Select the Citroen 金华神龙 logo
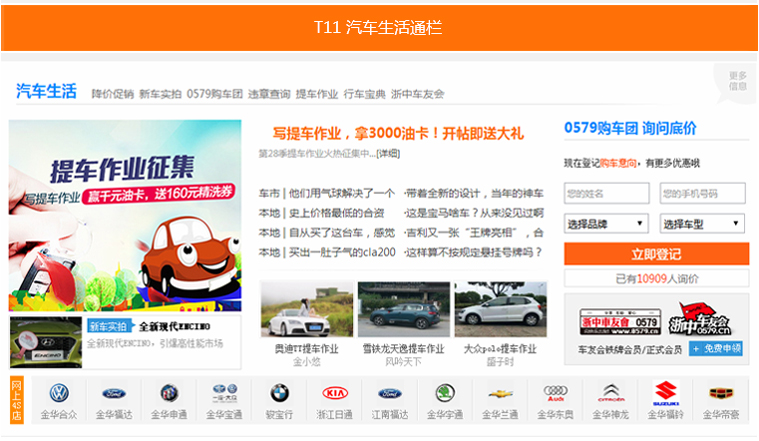Image resolution: width=759 pixels, height=441 pixels. click(611, 393)
